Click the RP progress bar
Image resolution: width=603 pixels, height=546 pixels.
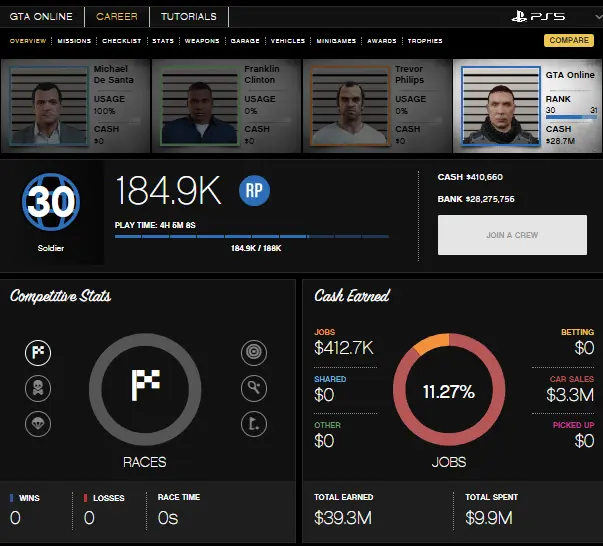click(x=252, y=237)
